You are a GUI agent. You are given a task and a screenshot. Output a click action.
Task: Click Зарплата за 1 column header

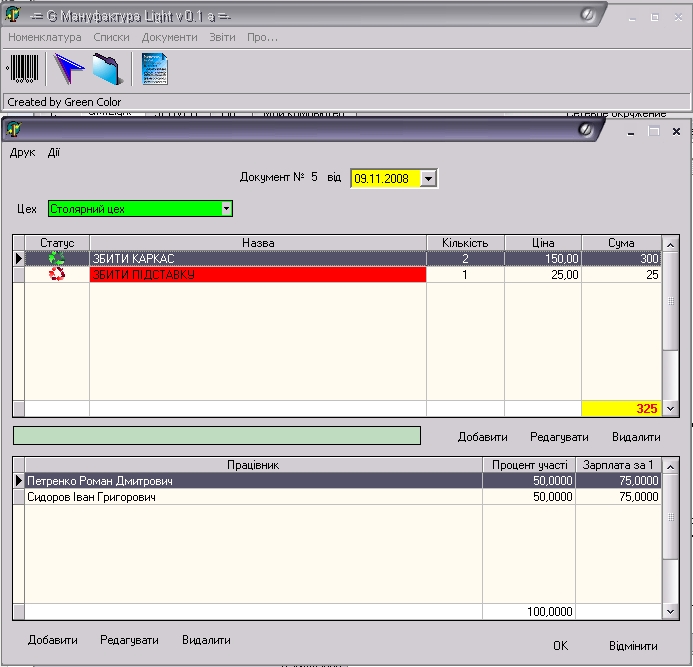pos(618,465)
